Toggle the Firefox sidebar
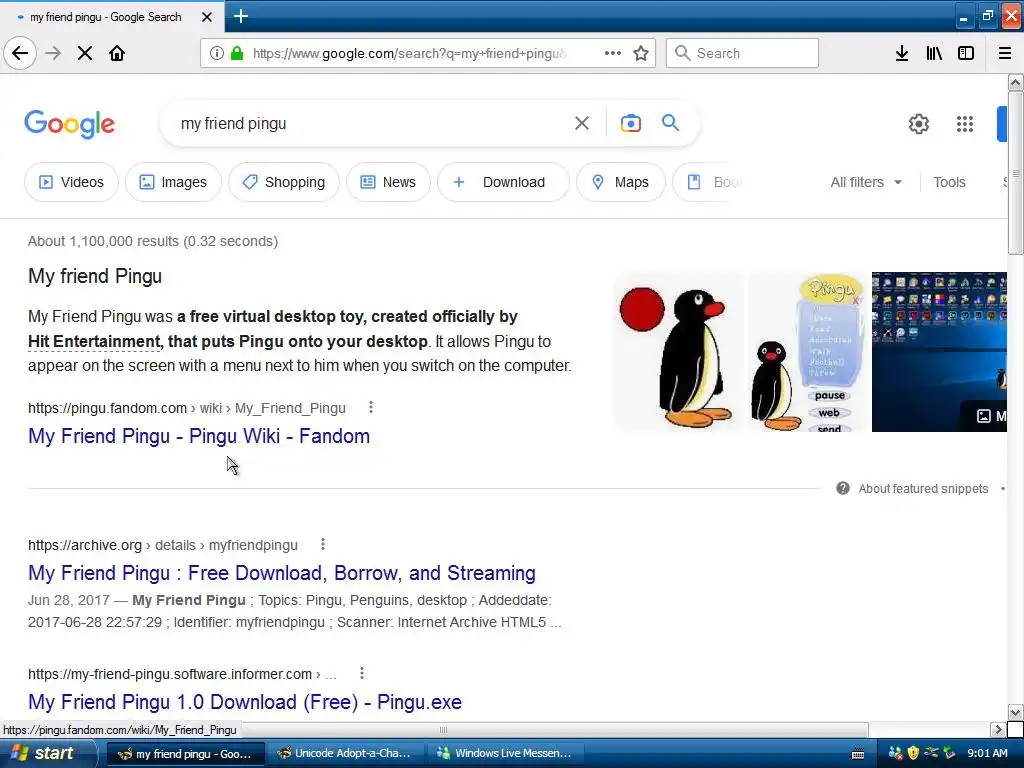 tap(966, 53)
